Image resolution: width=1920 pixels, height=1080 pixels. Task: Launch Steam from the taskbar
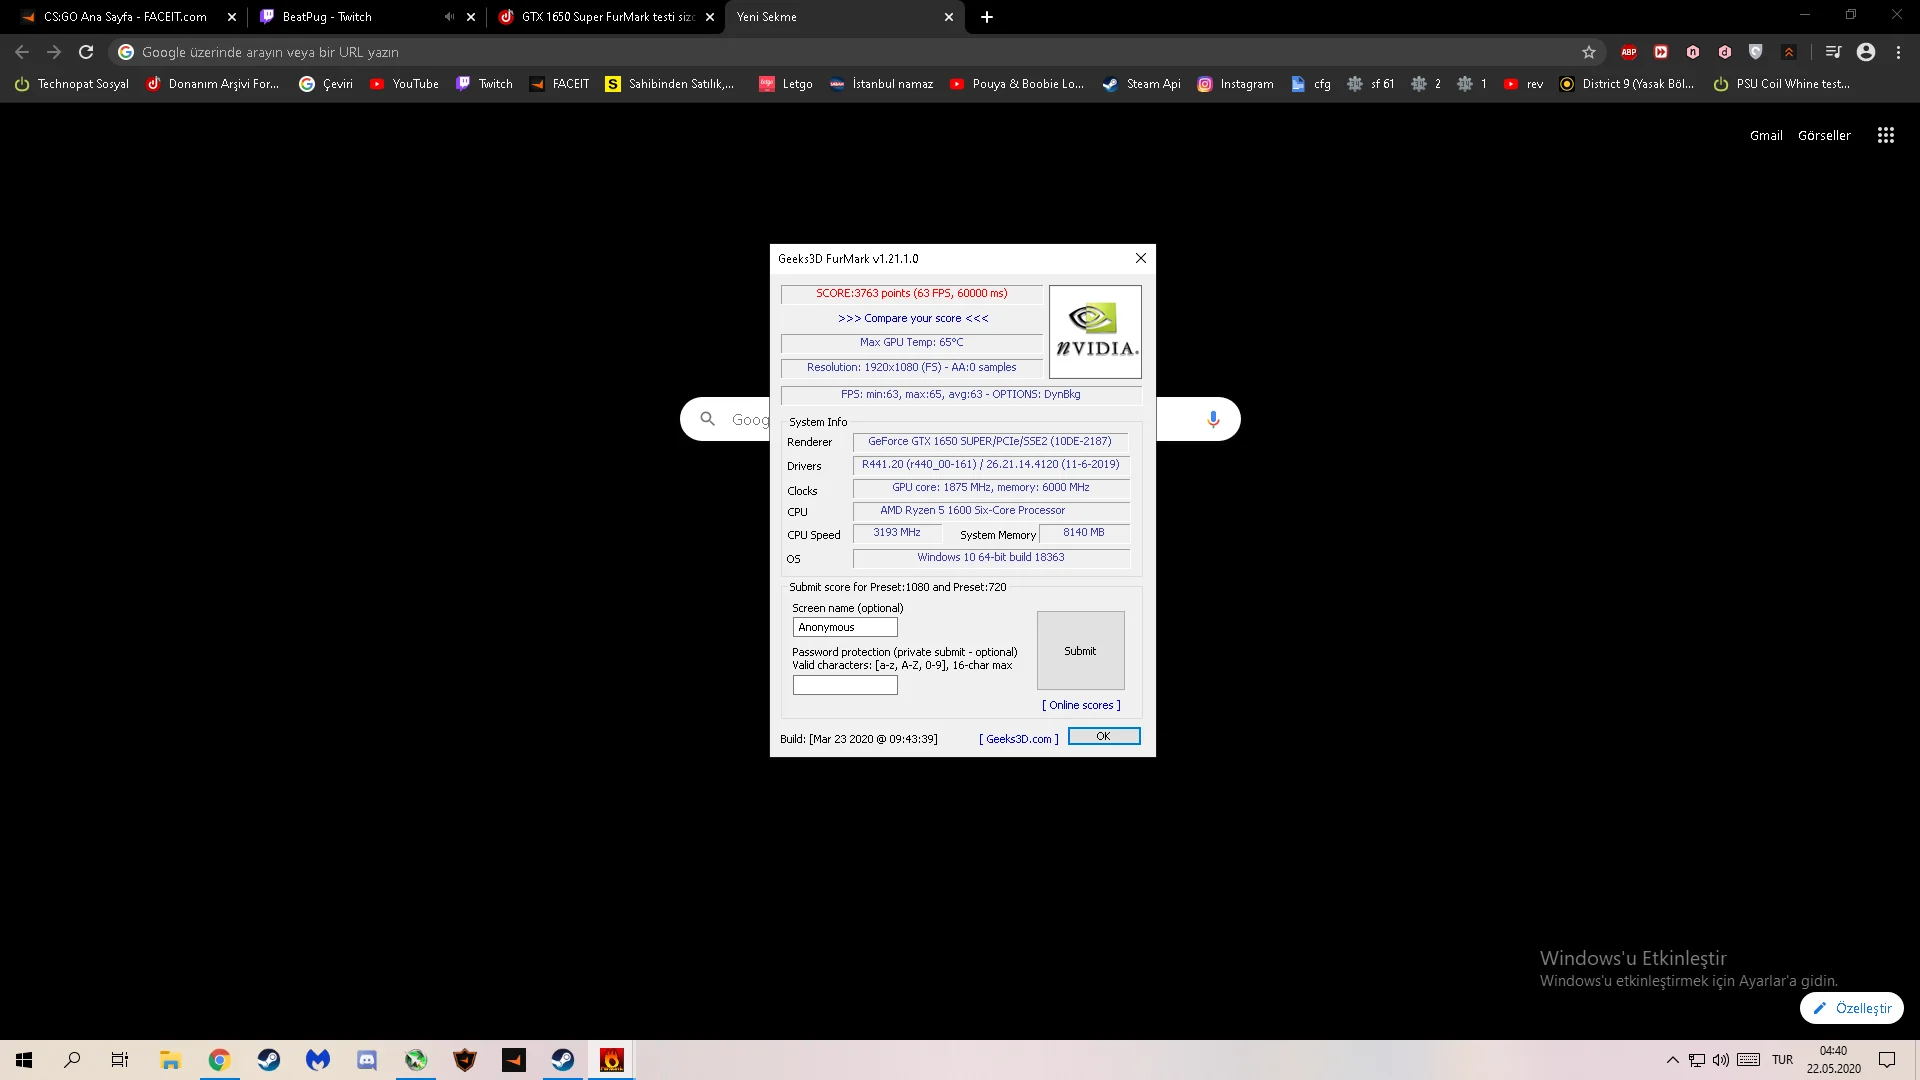coord(268,1059)
